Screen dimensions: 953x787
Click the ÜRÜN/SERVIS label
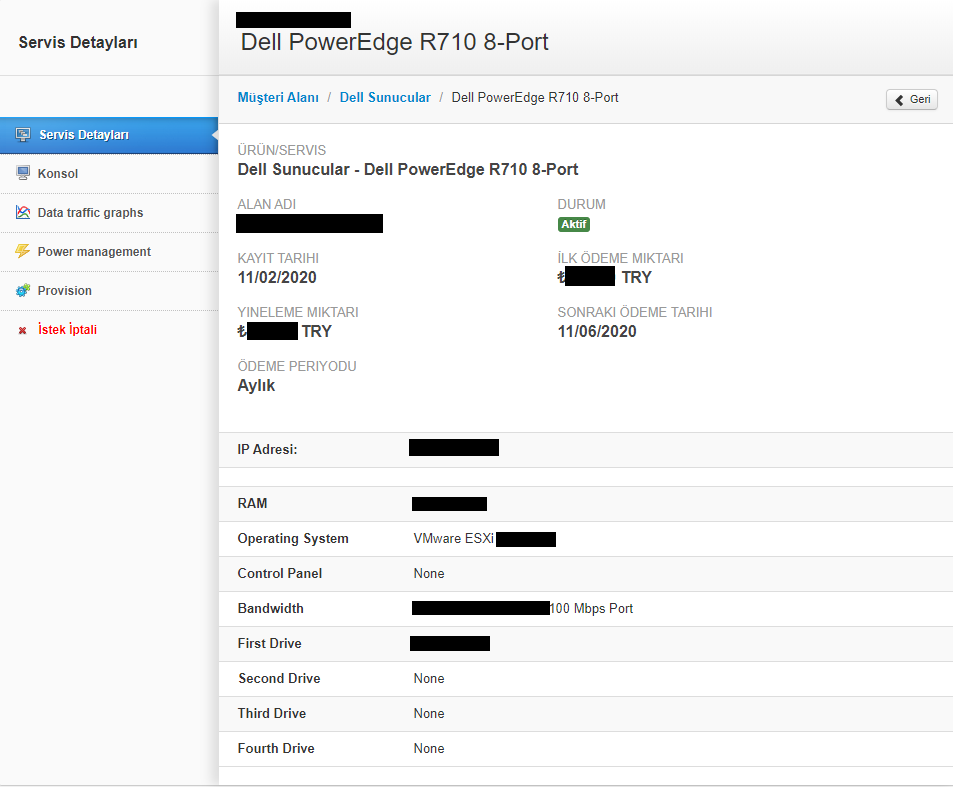click(281, 150)
